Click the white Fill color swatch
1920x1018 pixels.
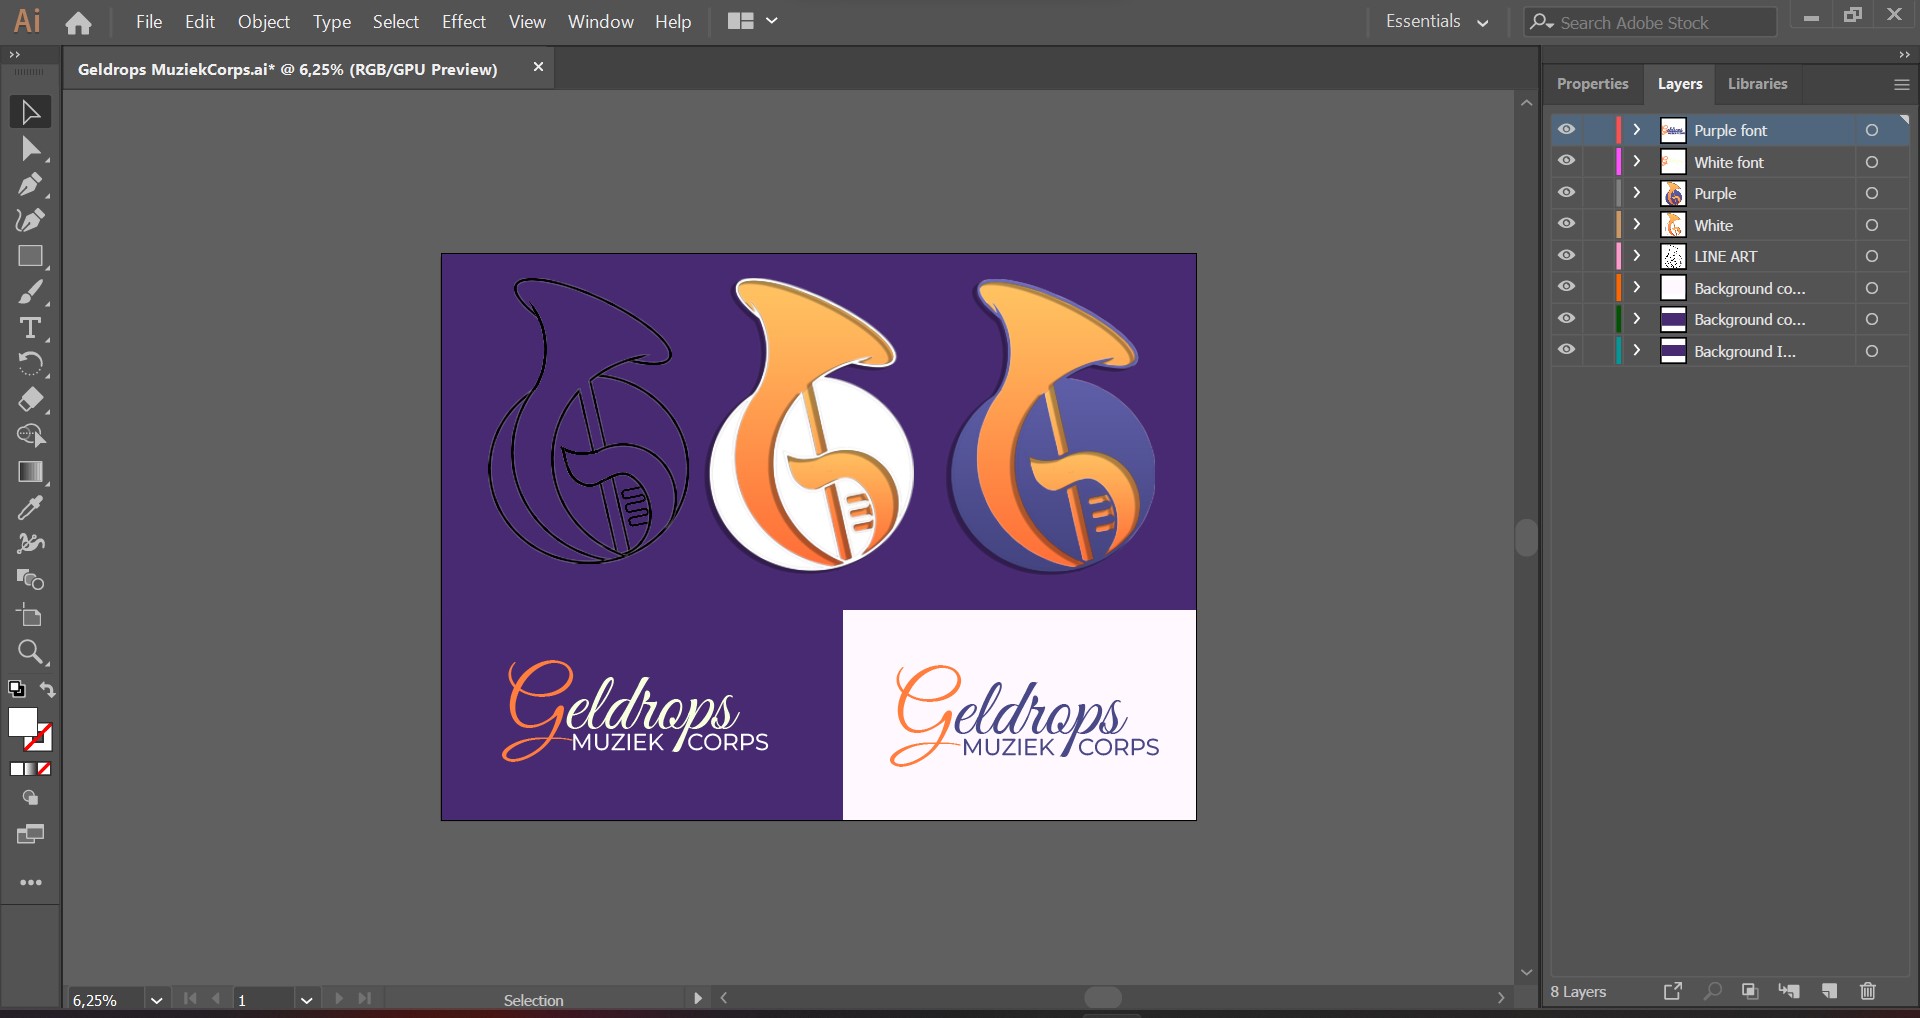[22, 722]
